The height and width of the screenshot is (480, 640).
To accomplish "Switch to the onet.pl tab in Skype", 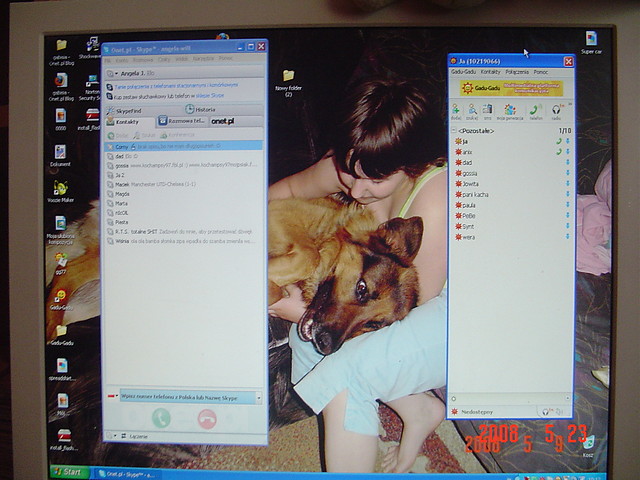I will point(236,121).
